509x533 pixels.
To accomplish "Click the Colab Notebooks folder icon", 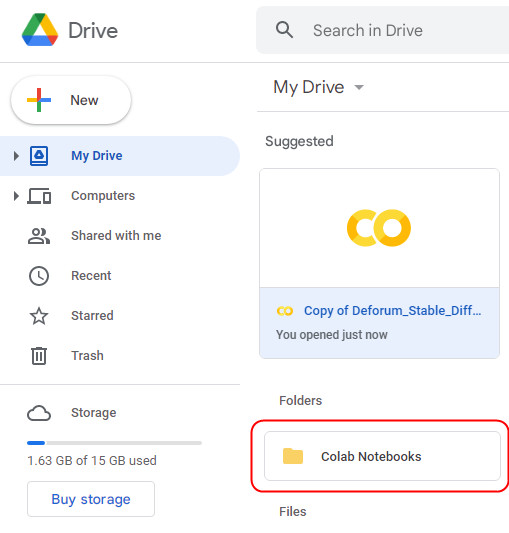I will pyautogui.click(x=293, y=456).
